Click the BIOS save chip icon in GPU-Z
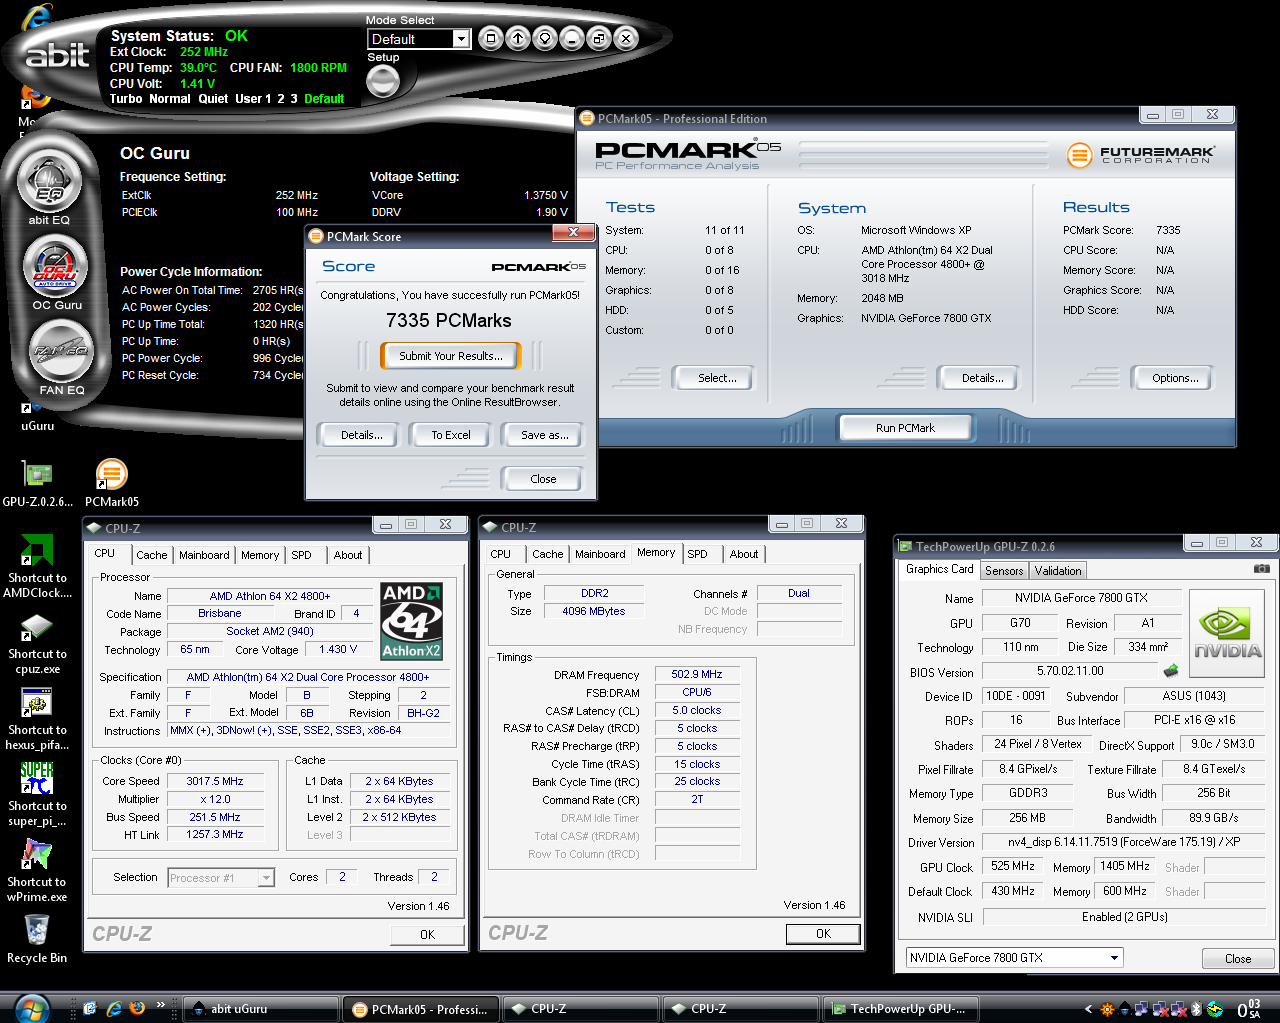 point(1171,671)
